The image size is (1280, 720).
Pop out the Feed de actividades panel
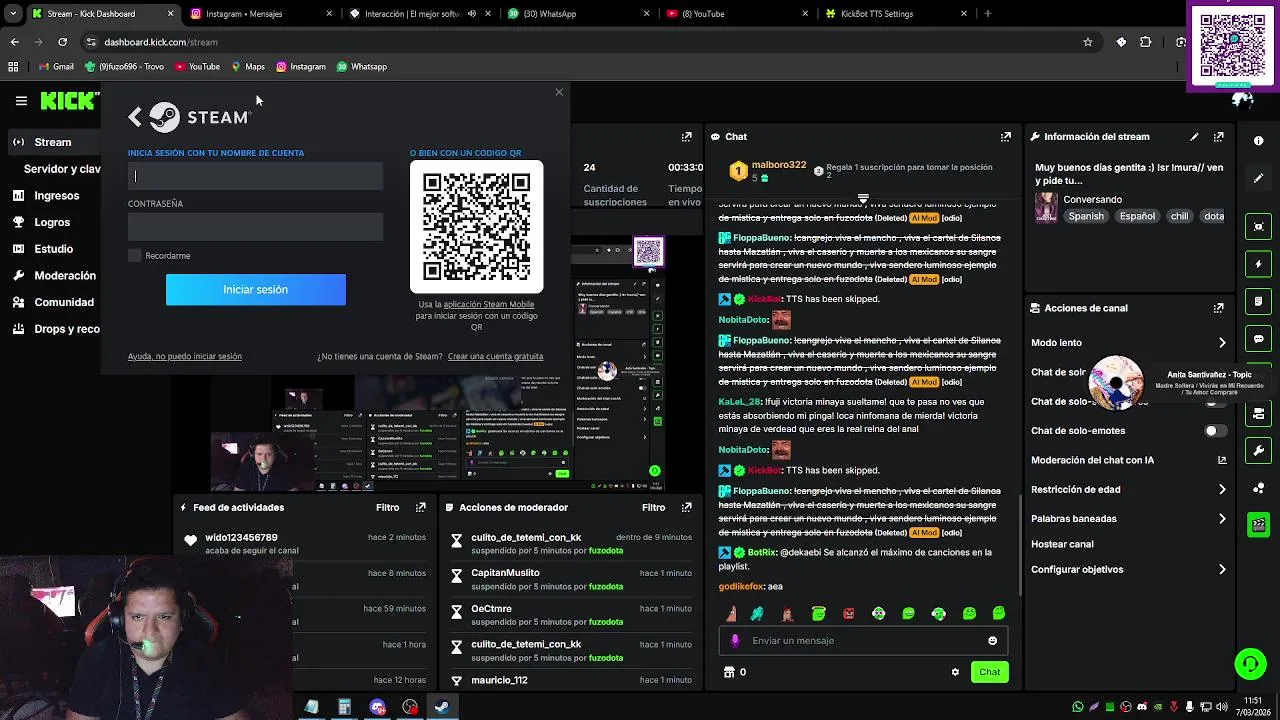click(x=421, y=508)
